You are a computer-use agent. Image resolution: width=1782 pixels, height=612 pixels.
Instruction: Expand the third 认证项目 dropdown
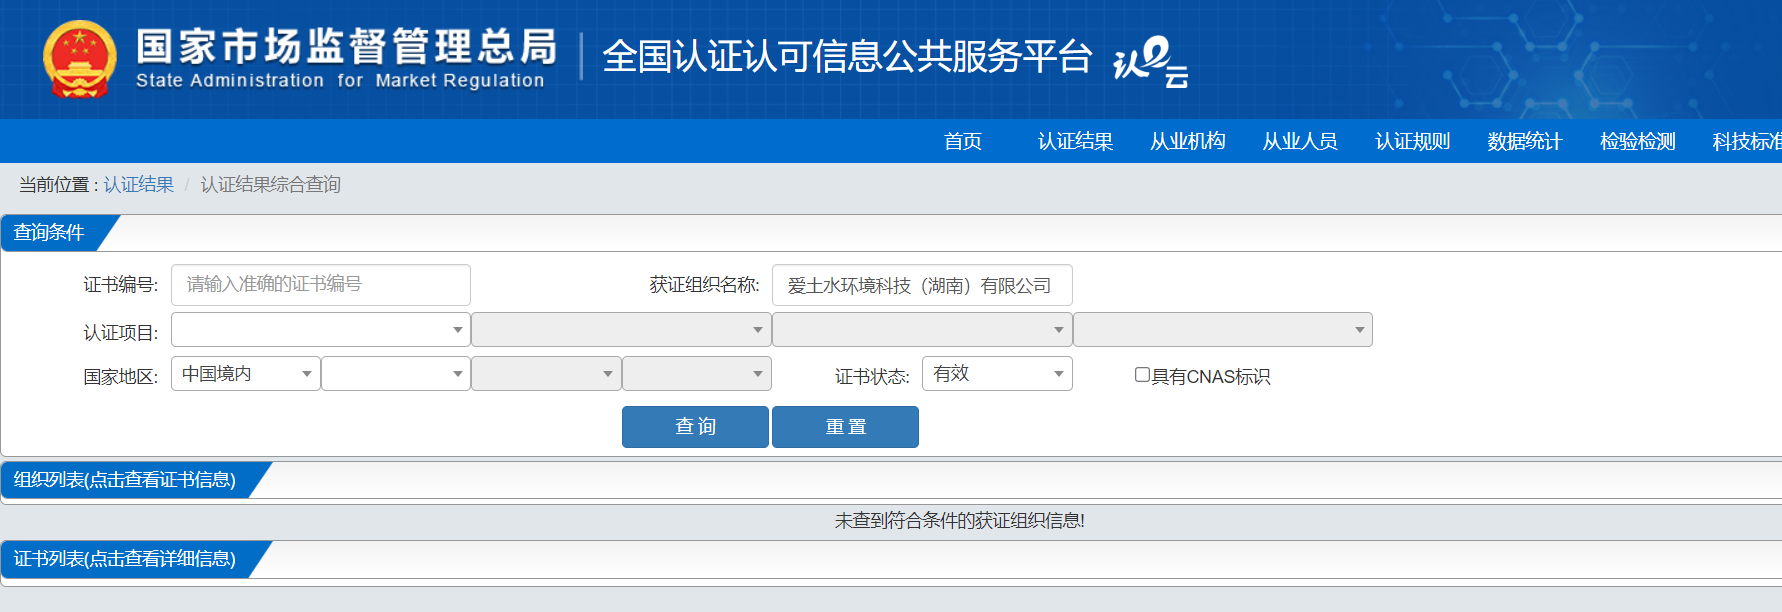coord(922,329)
